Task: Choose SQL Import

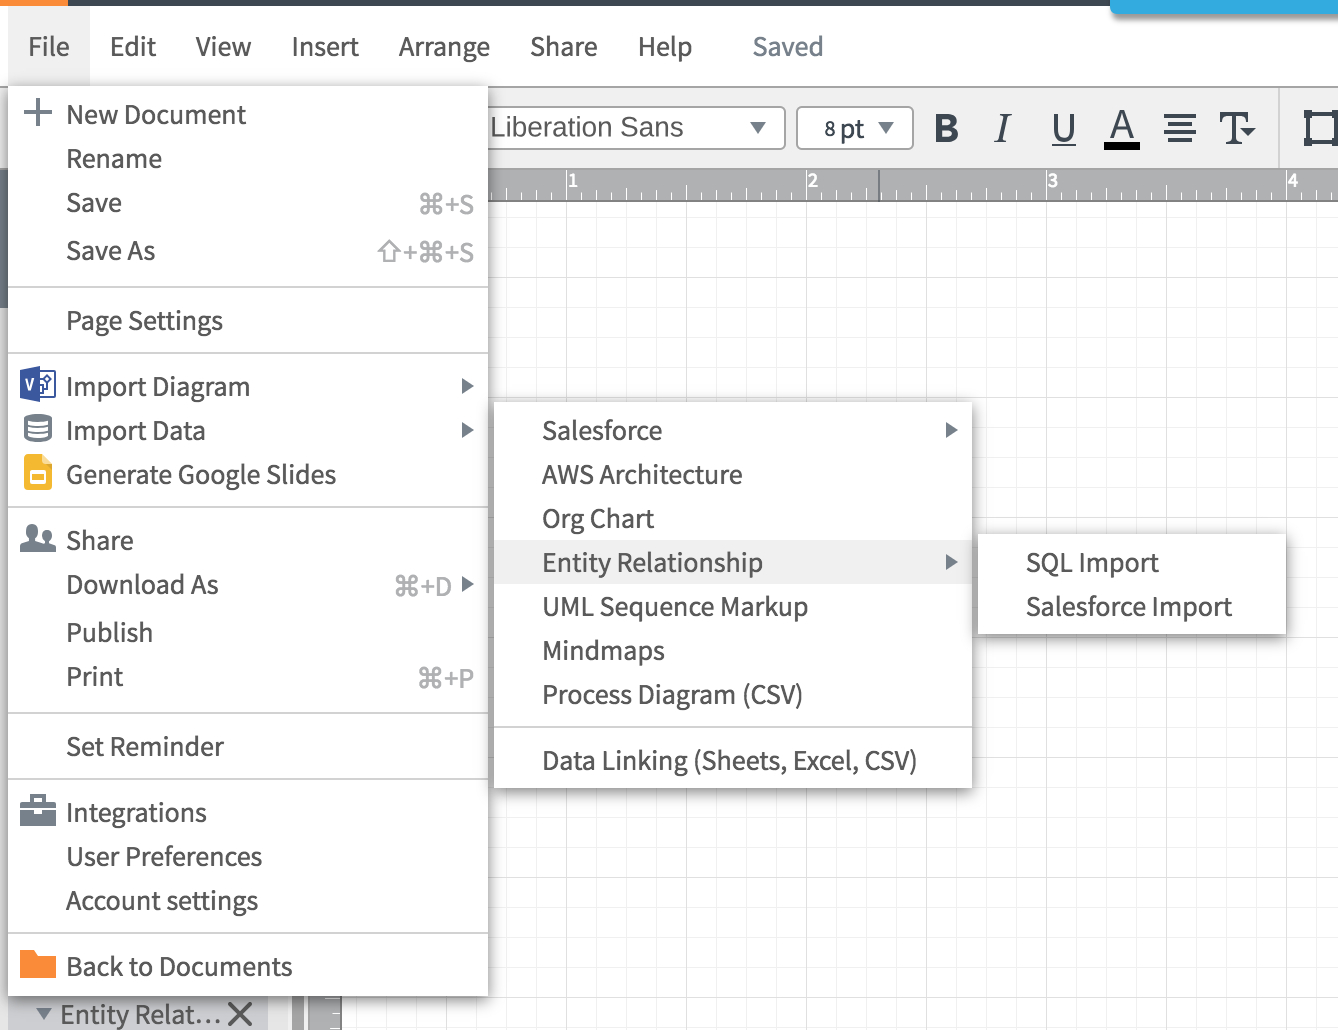Action: pos(1132,563)
